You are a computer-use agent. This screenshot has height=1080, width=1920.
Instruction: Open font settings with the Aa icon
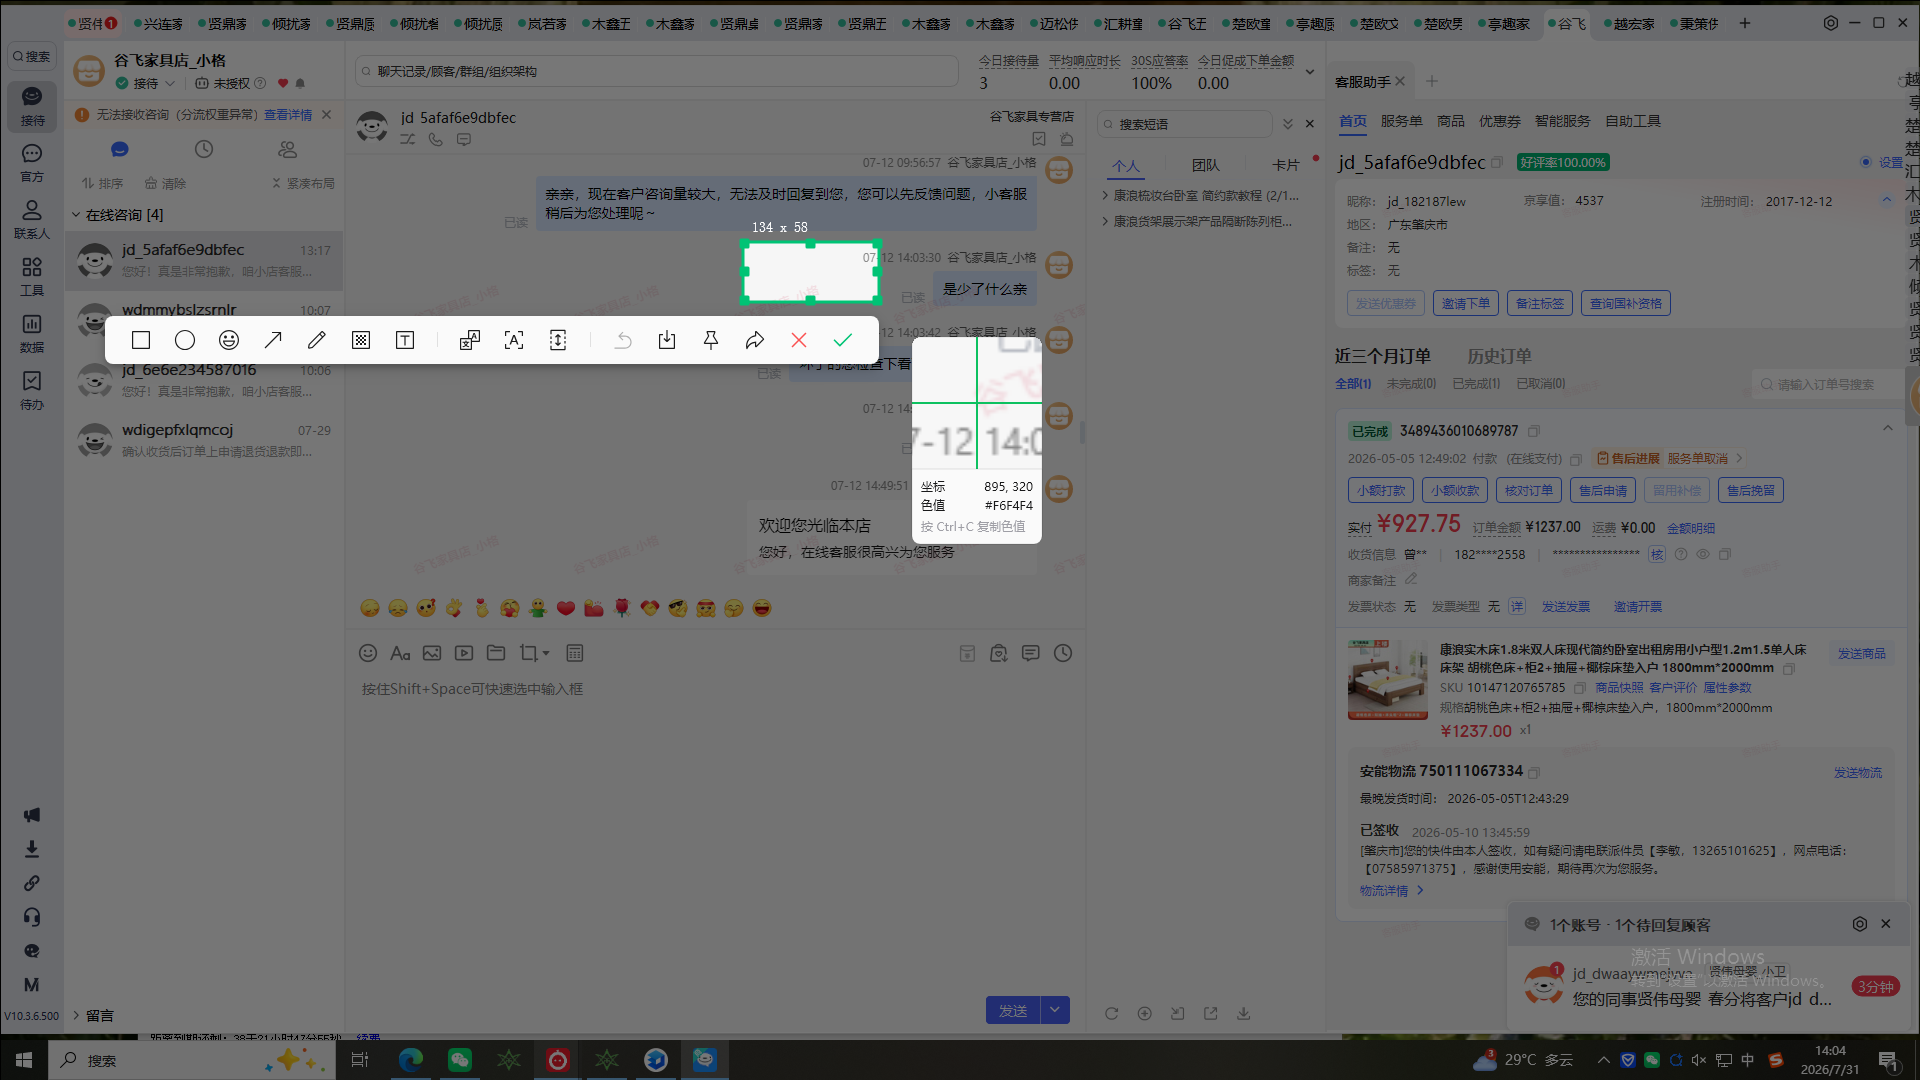click(x=400, y=653)
